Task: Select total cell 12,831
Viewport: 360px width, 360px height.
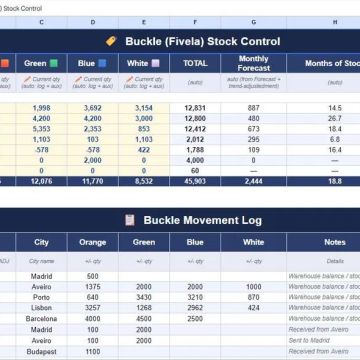Action: click(x=195, y=108)
